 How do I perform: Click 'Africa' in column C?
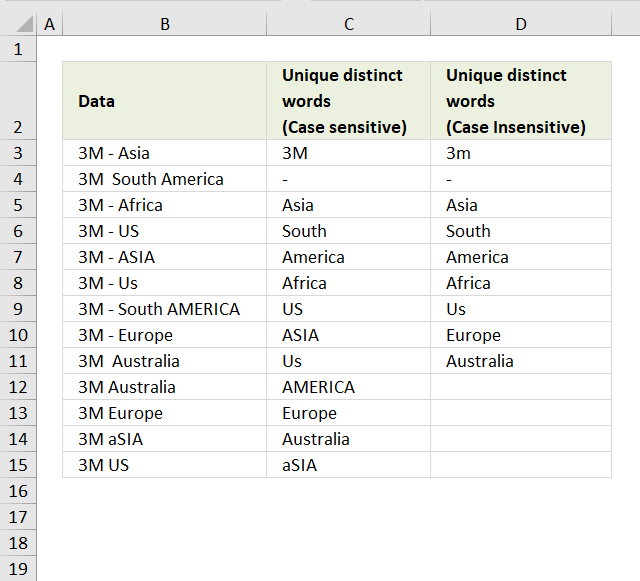coord(349,283)
